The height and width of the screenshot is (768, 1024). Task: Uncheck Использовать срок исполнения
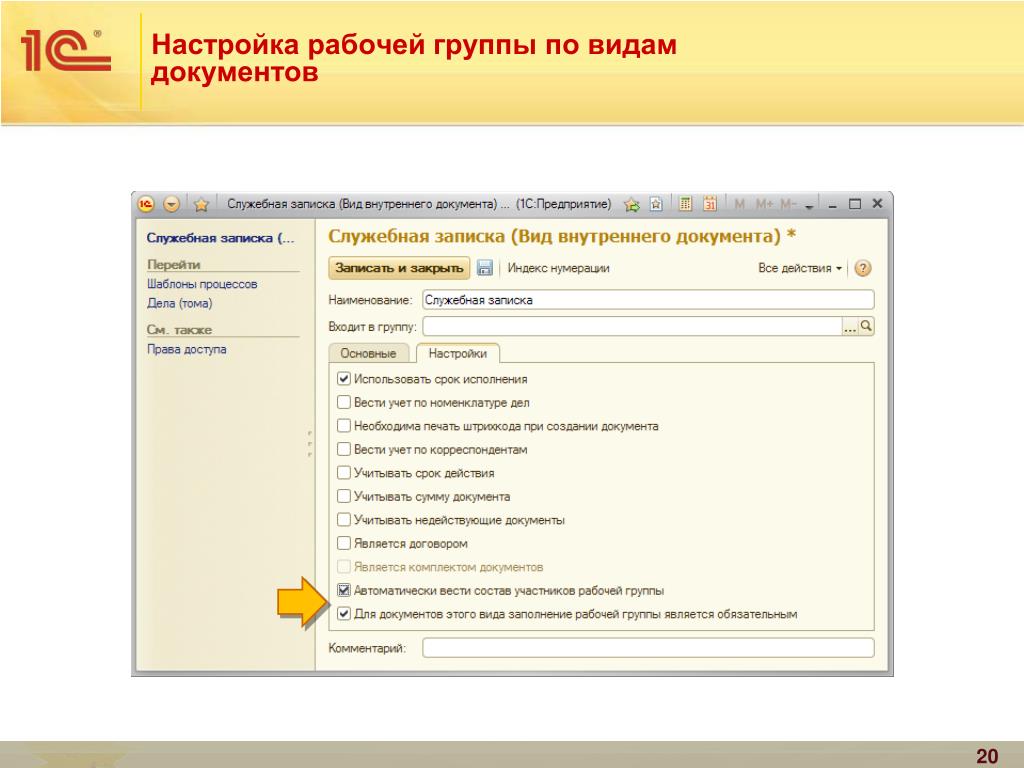point(344,378)
